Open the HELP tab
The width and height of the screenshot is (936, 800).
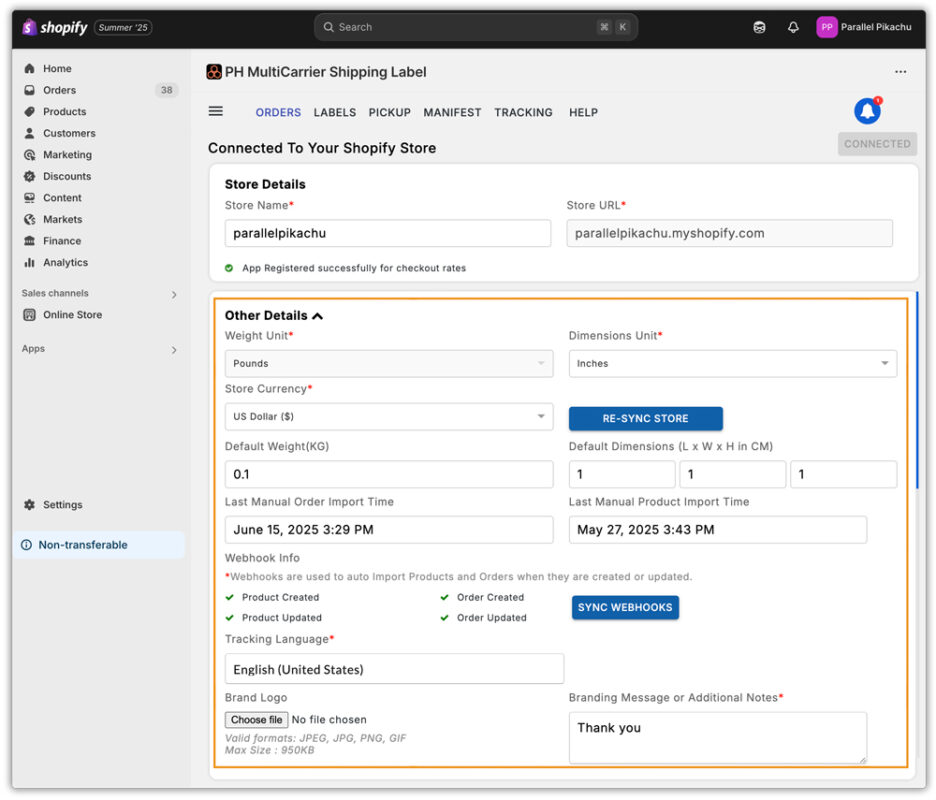point(583,112)
